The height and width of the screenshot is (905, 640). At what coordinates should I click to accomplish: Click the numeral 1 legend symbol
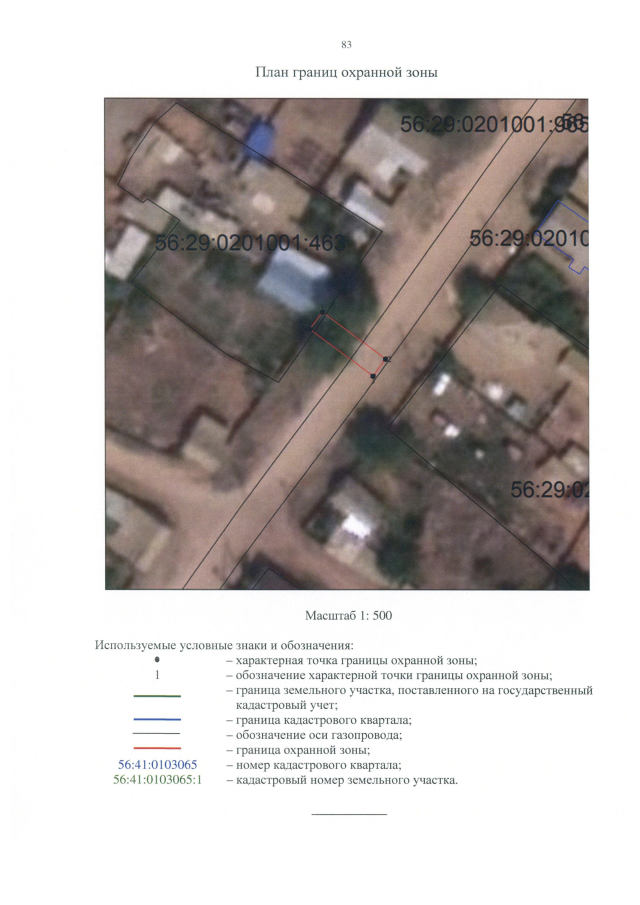click(x=157, y=675)
